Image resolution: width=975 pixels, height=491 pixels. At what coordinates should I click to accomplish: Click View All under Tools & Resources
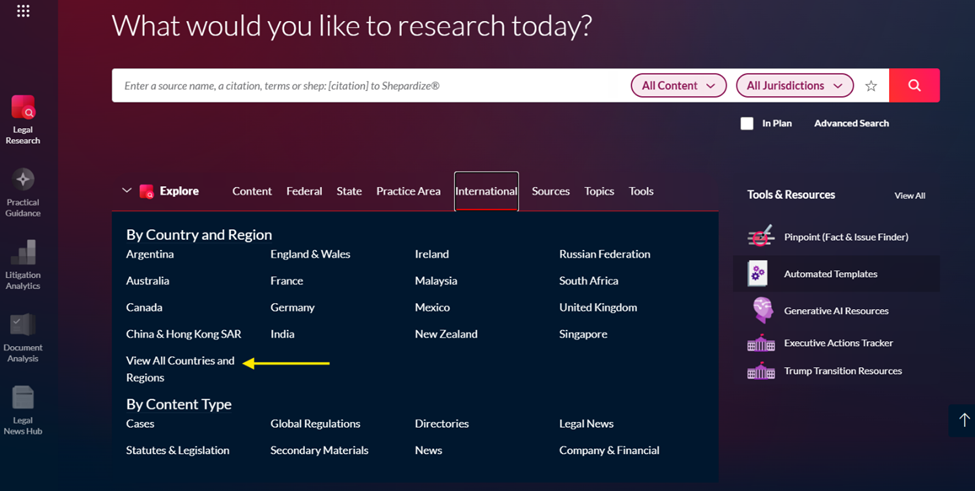click(x=910, y=196)
